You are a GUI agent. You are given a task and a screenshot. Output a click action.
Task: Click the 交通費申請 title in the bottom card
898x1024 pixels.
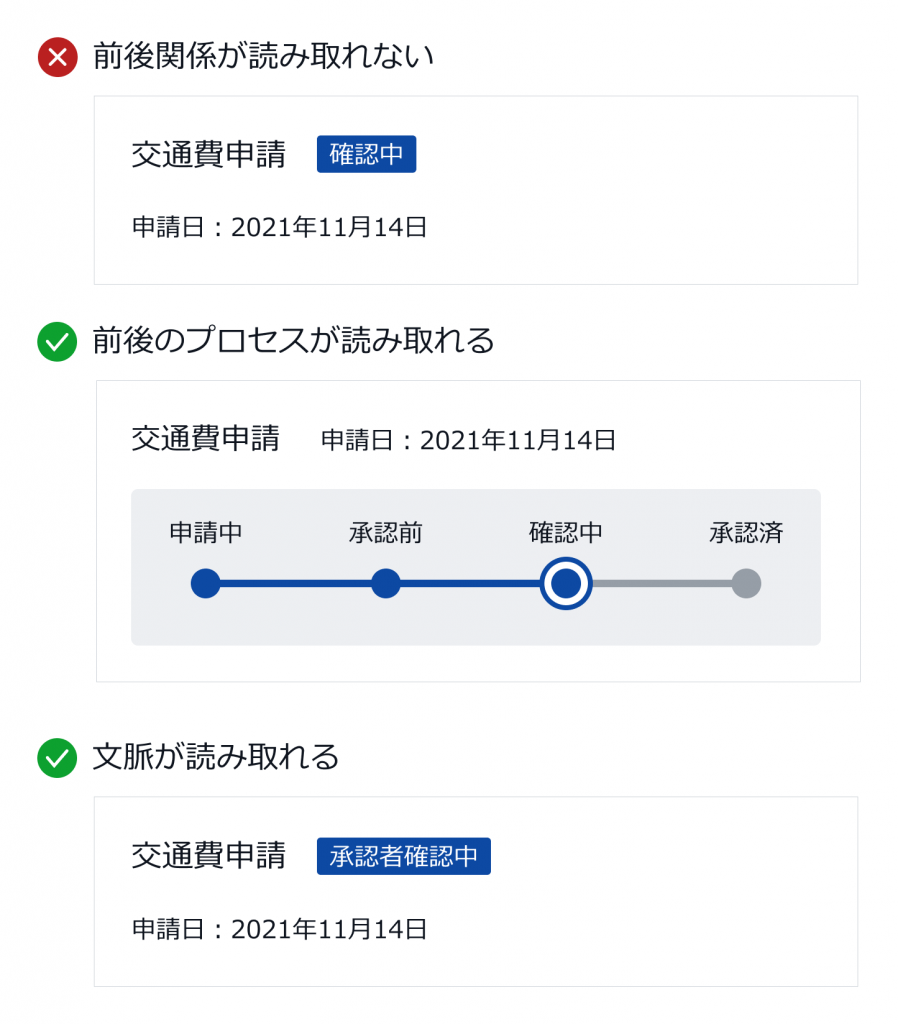pos(209,856)
